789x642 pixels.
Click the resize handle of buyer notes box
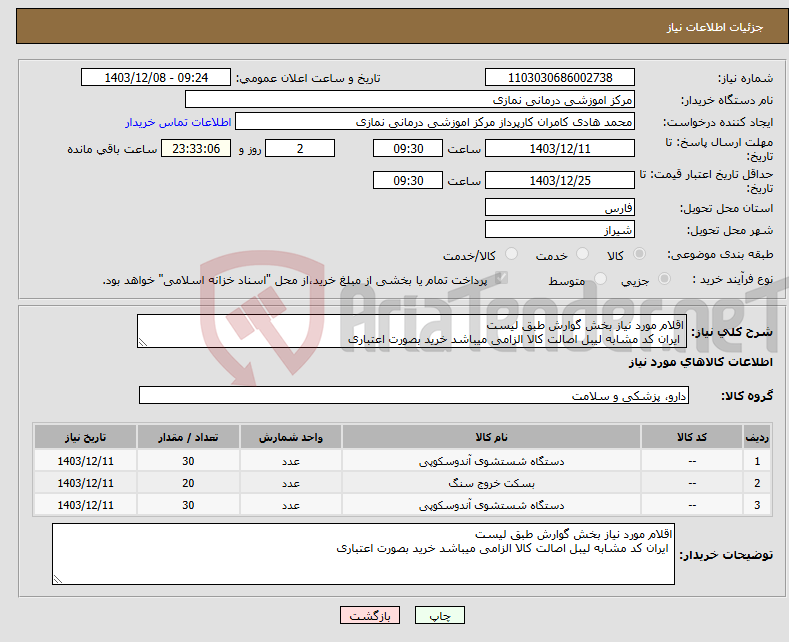pyautogui.click(x=58, y=579)
